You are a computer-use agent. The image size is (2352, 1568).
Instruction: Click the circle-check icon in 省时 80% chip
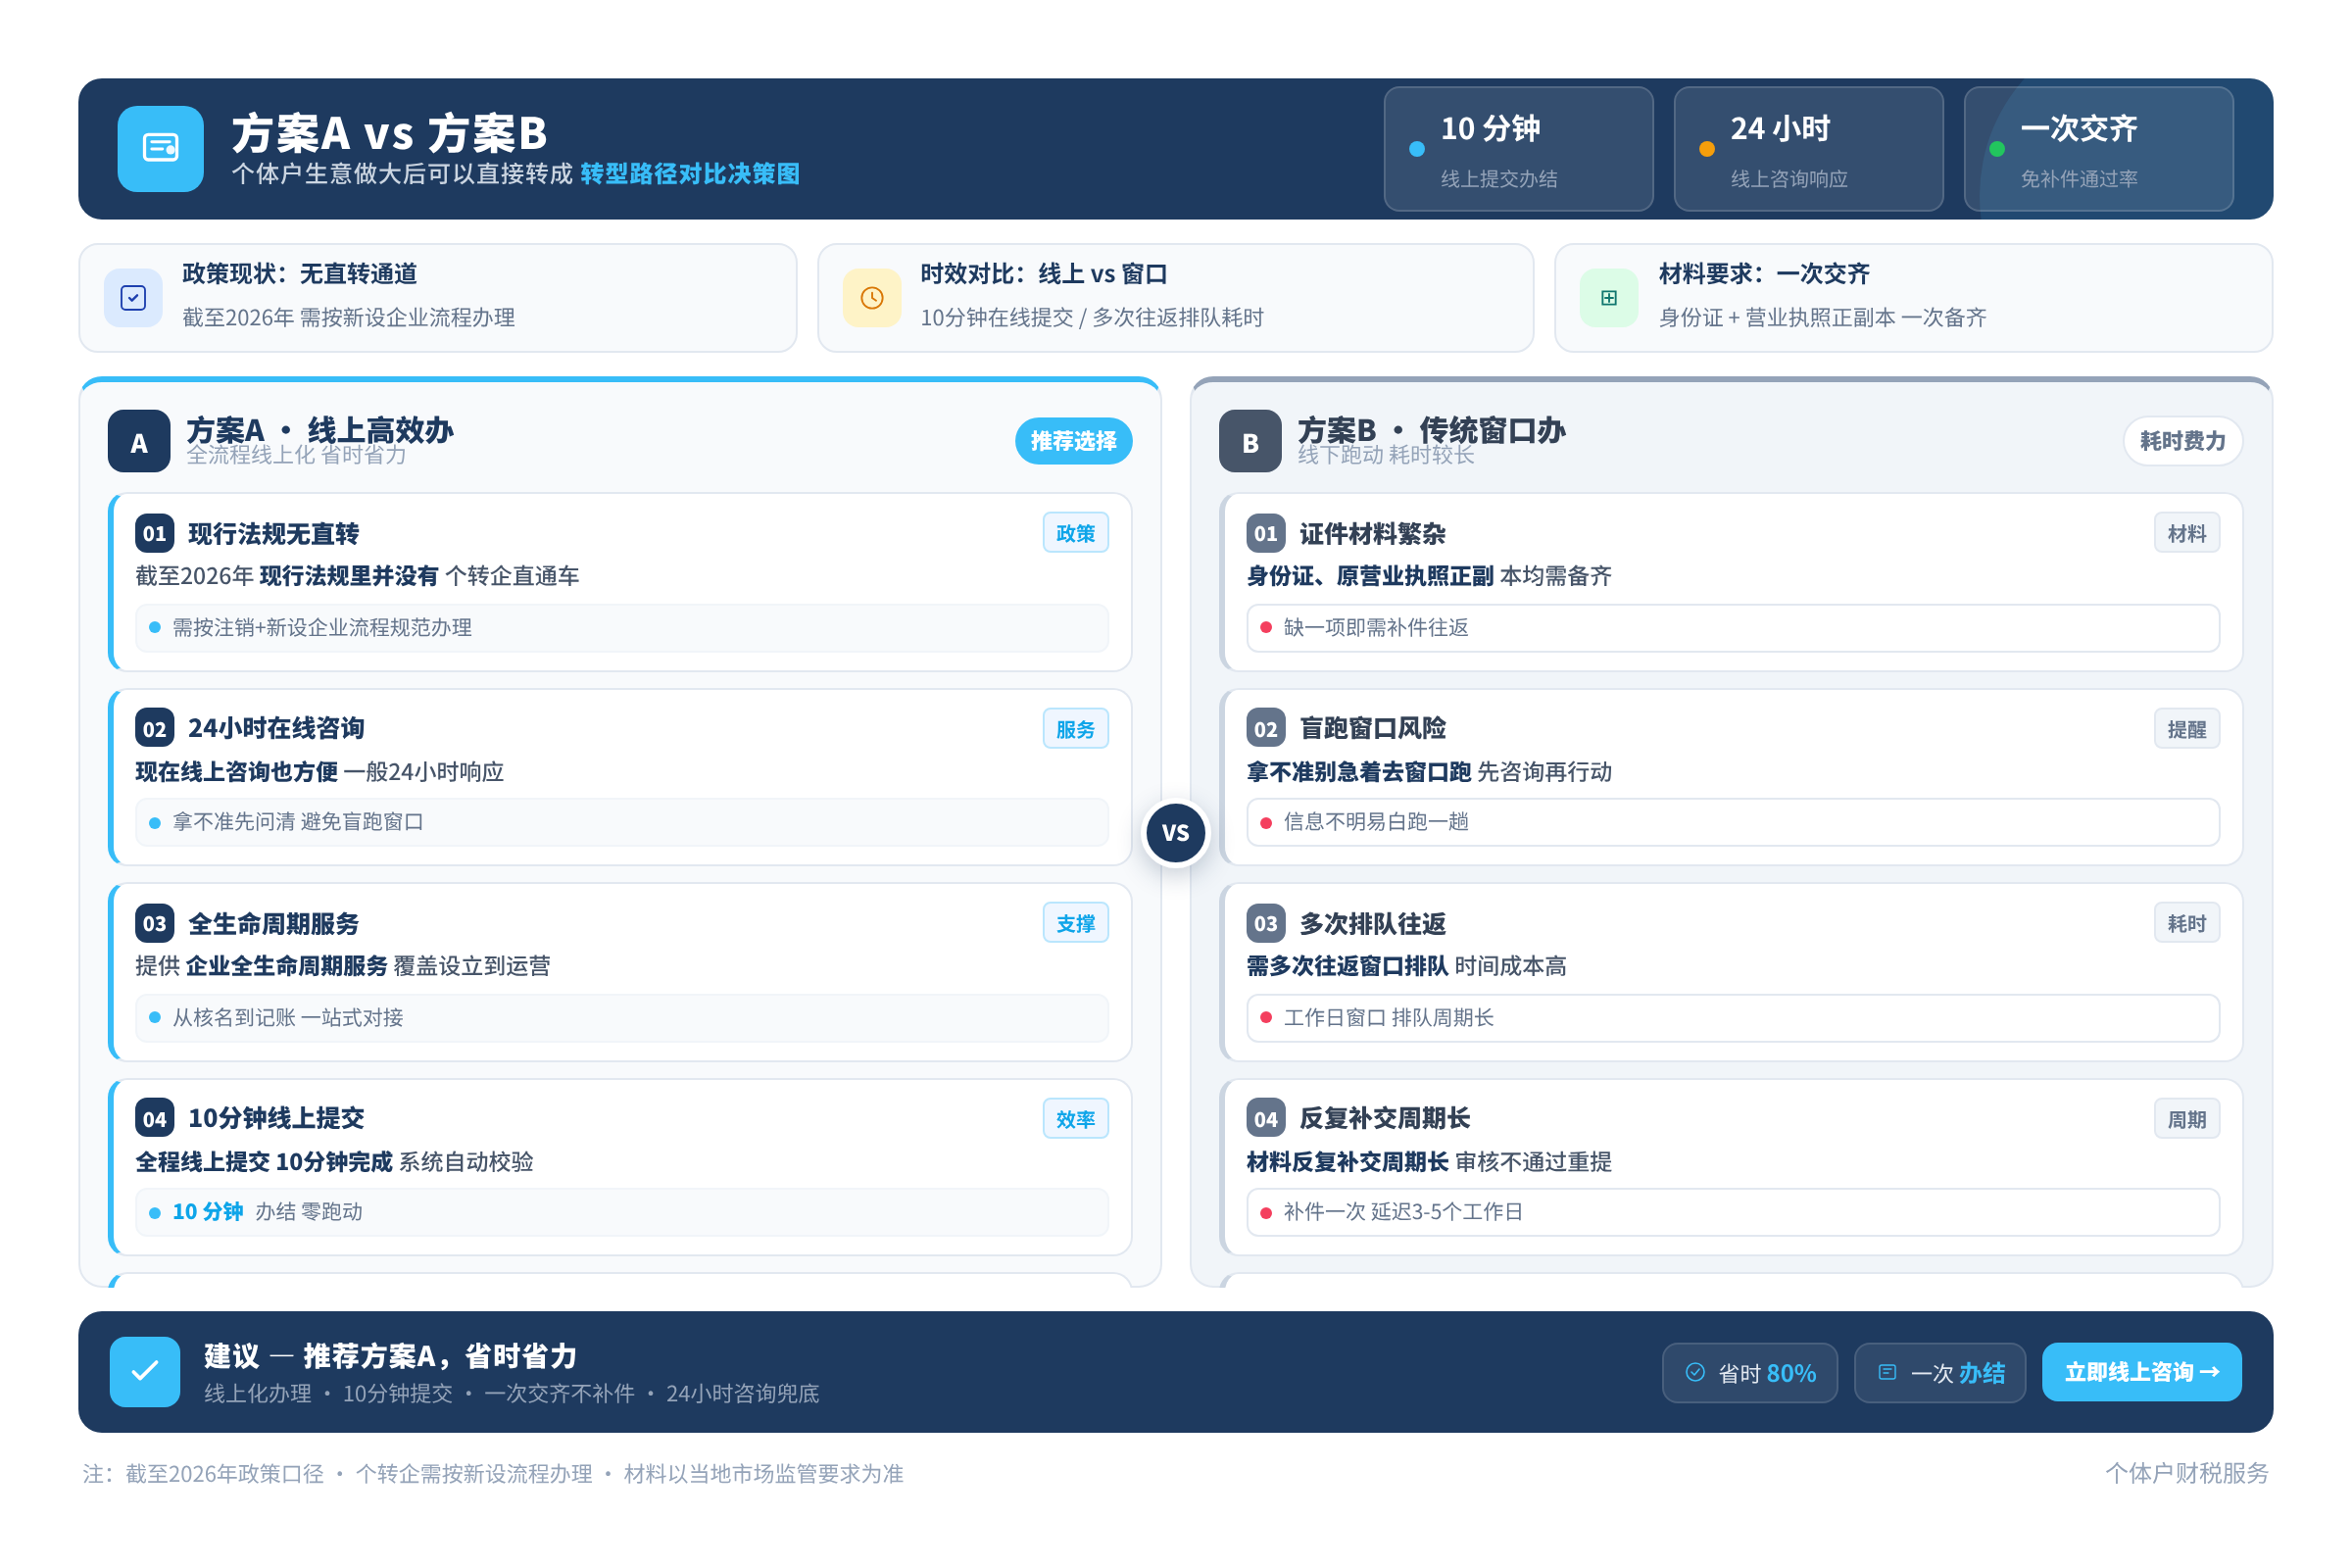coord(1696,1372)
